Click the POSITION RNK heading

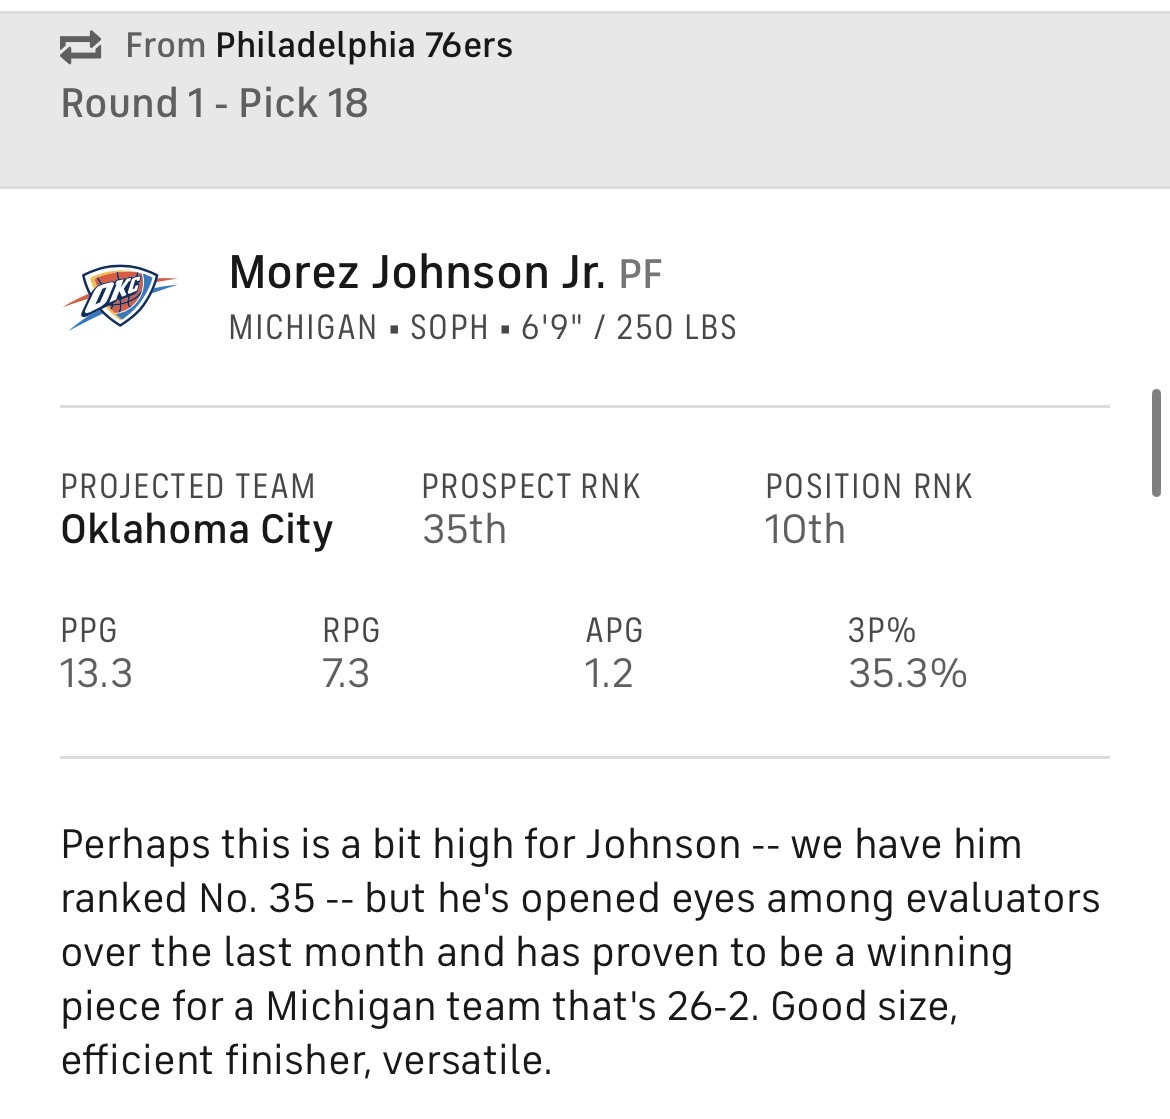coord(868,486)
